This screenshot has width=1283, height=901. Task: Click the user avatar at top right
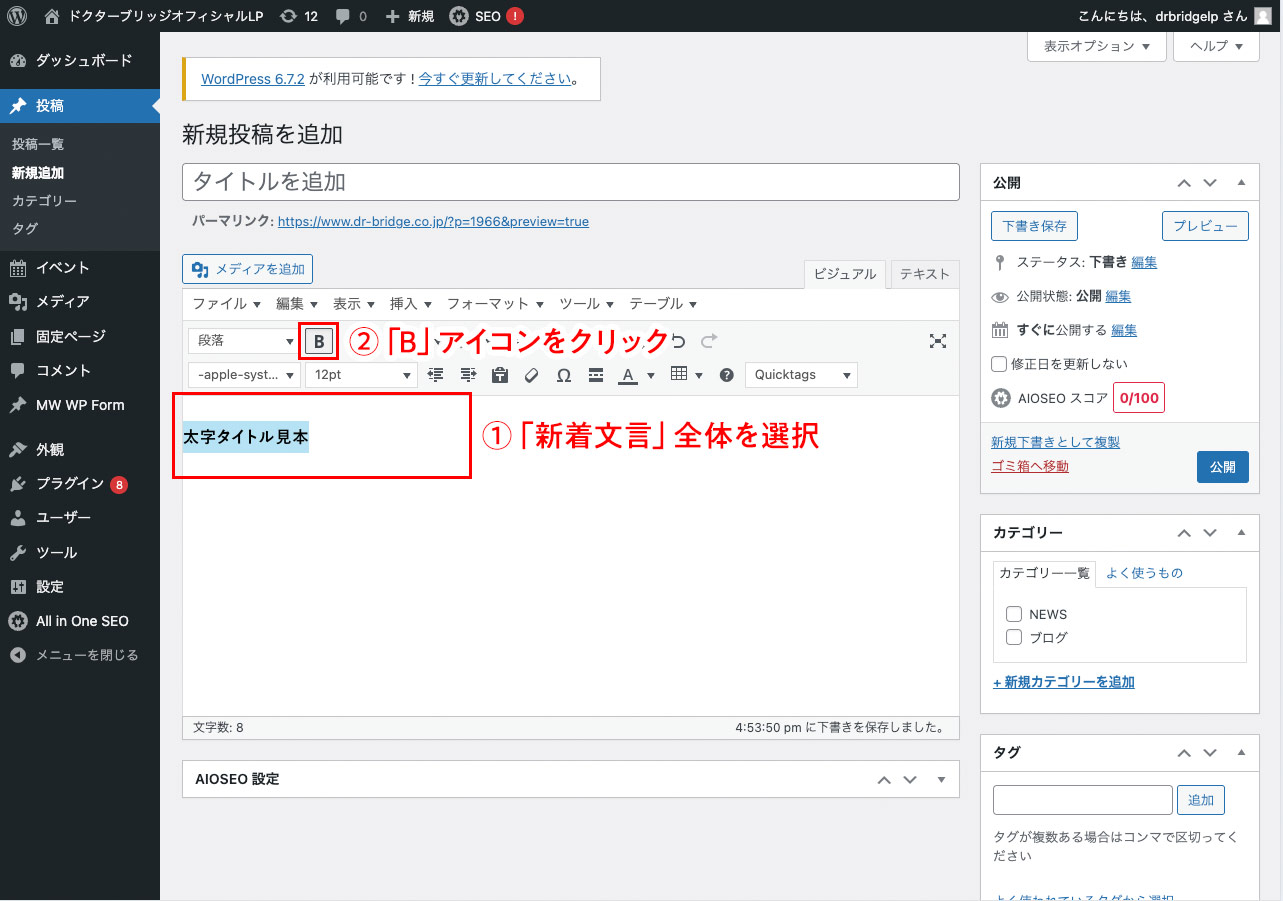(x=1264, y=16)
